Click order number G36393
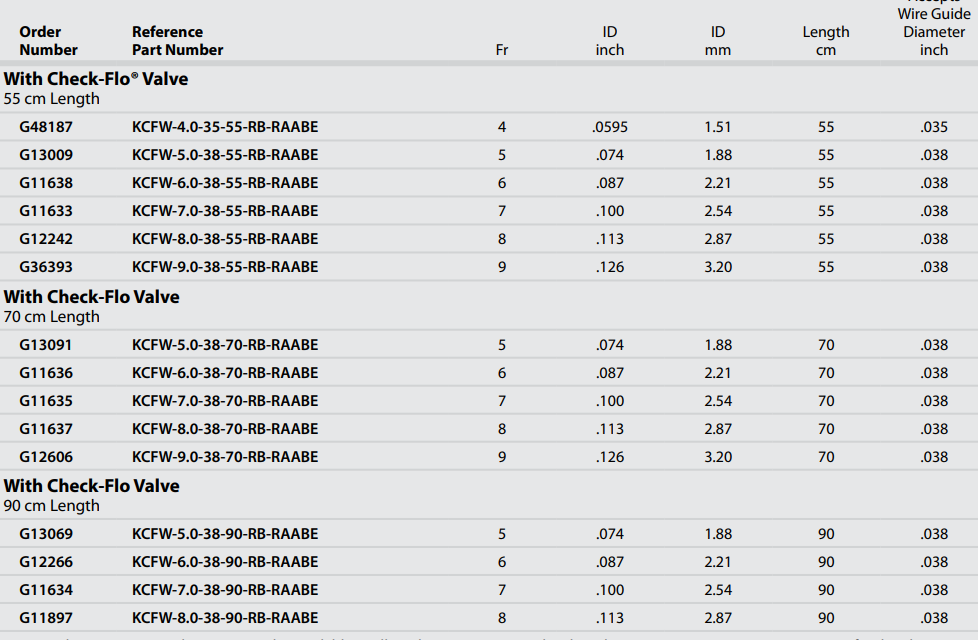The image size is (978, 640). click(46, 267)
